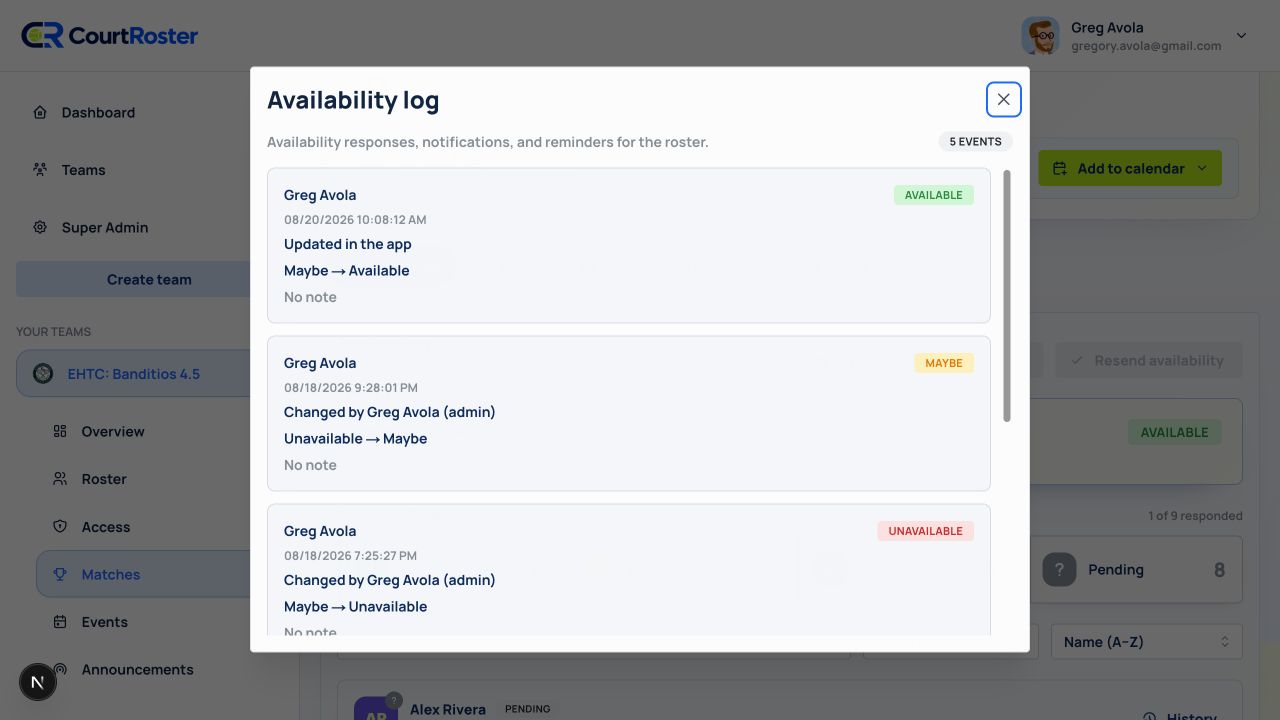
Task: Click "1 of 9 responded" text
Action: click(x=1195, y=516)
